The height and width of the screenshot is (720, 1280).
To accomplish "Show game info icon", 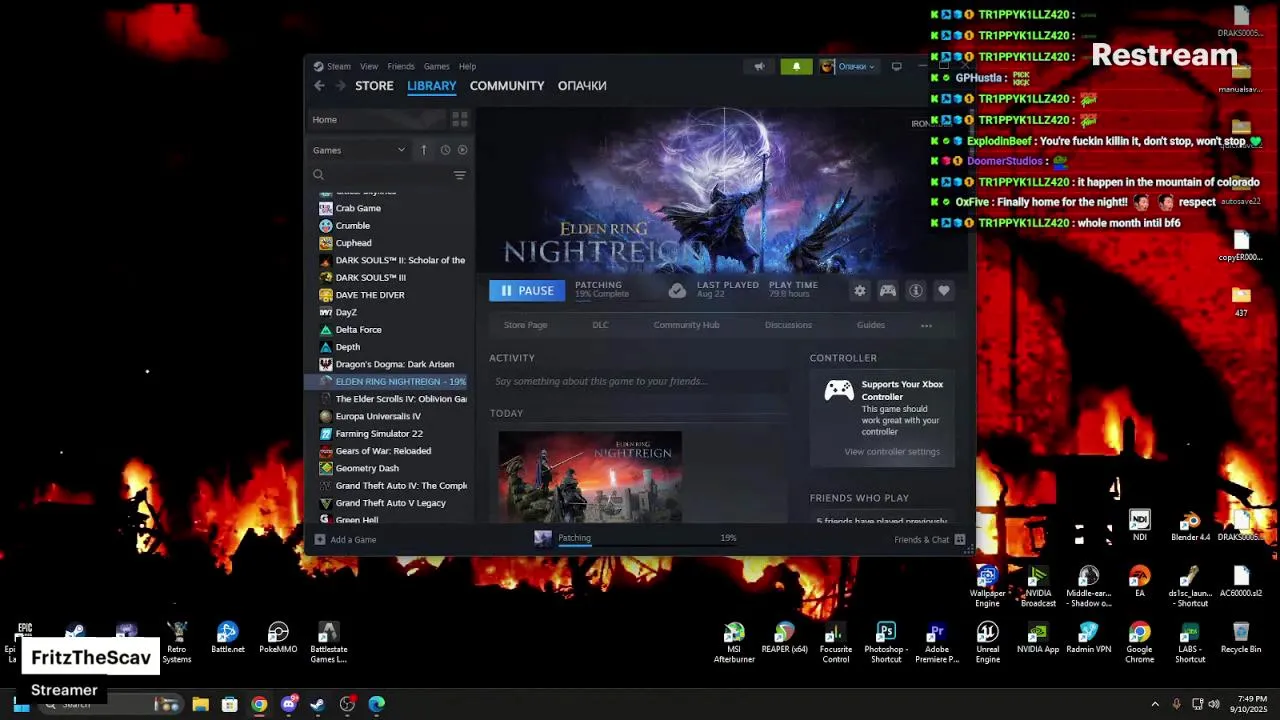I will coord(915,291).
